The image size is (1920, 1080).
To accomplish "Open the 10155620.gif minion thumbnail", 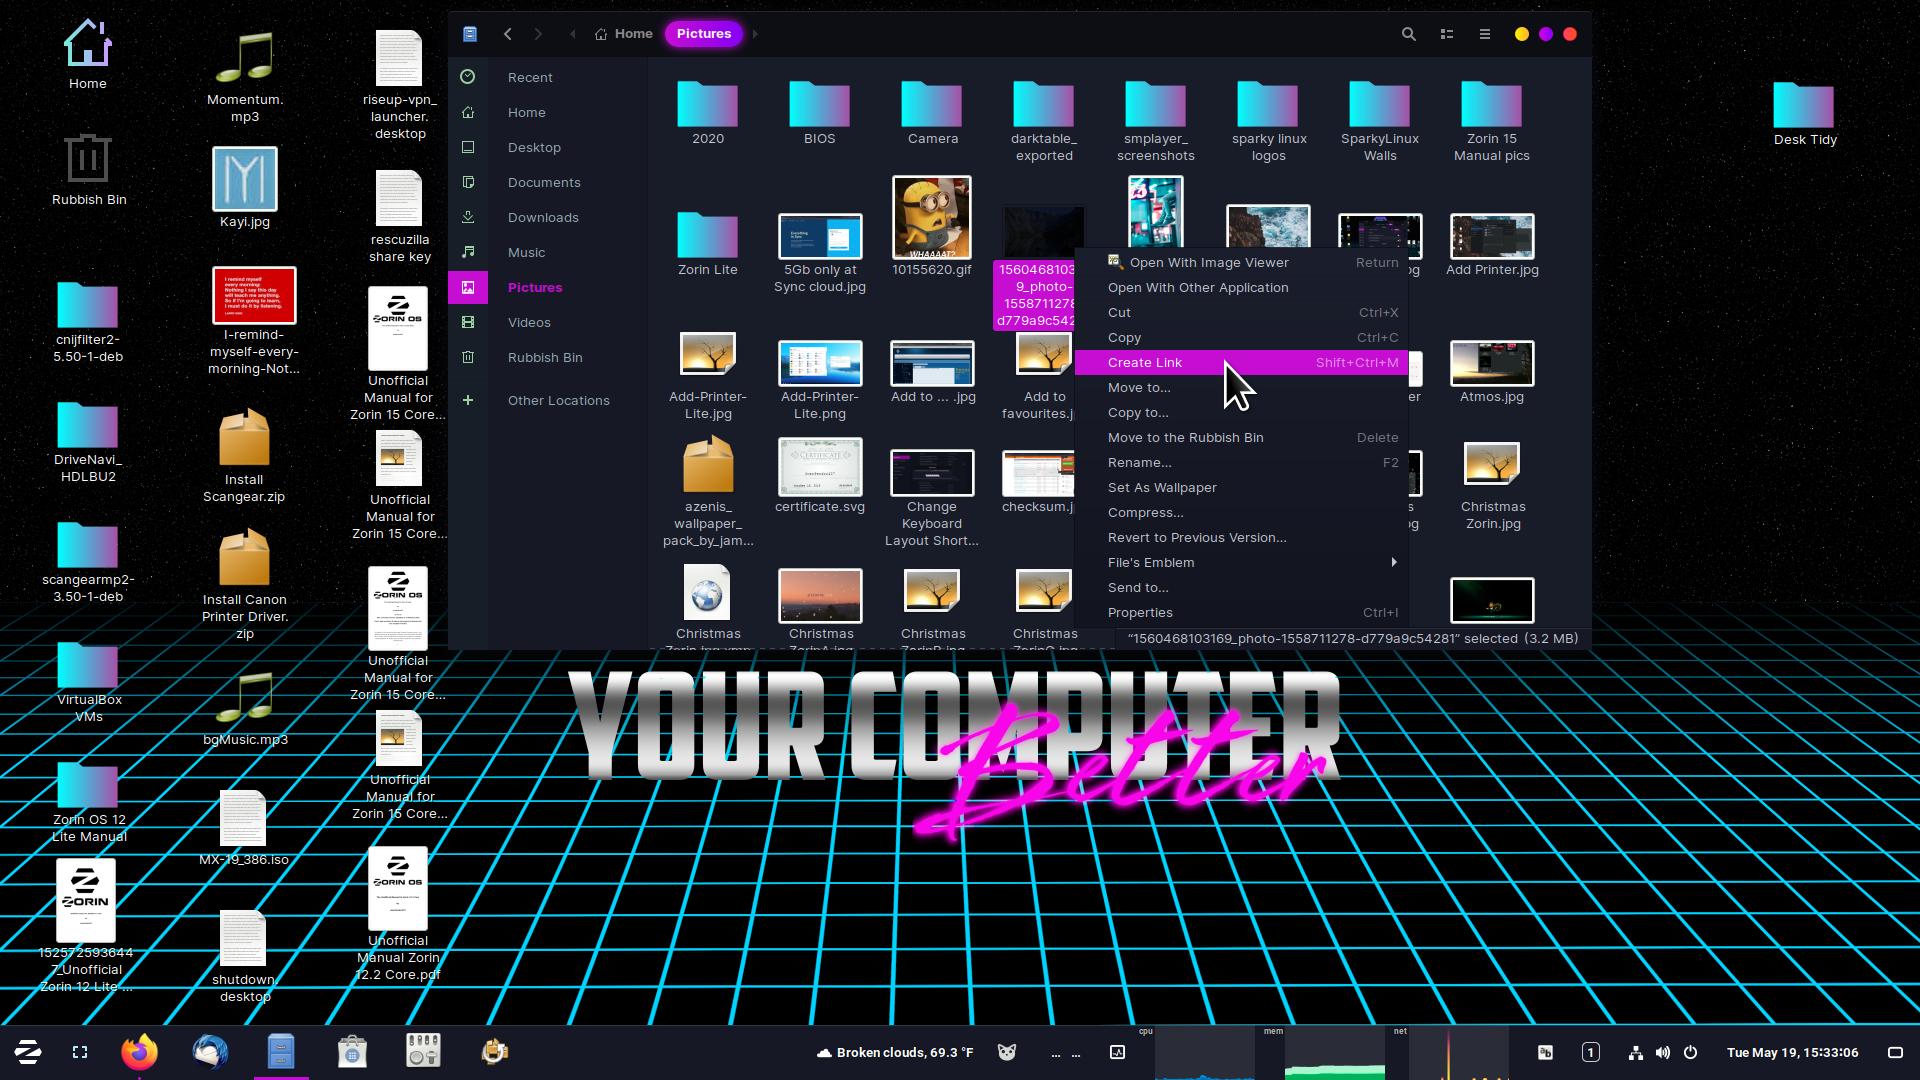I will 931,218.
